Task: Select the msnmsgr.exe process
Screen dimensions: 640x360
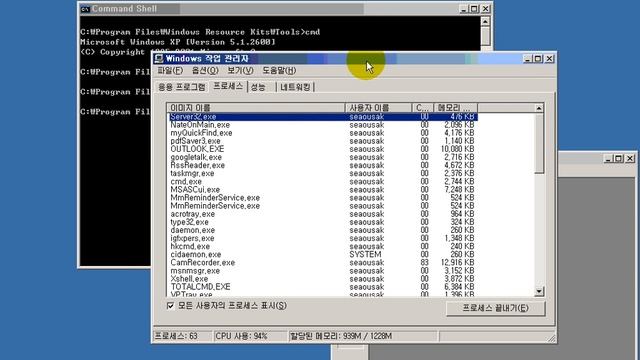Action: coord(195,271)
